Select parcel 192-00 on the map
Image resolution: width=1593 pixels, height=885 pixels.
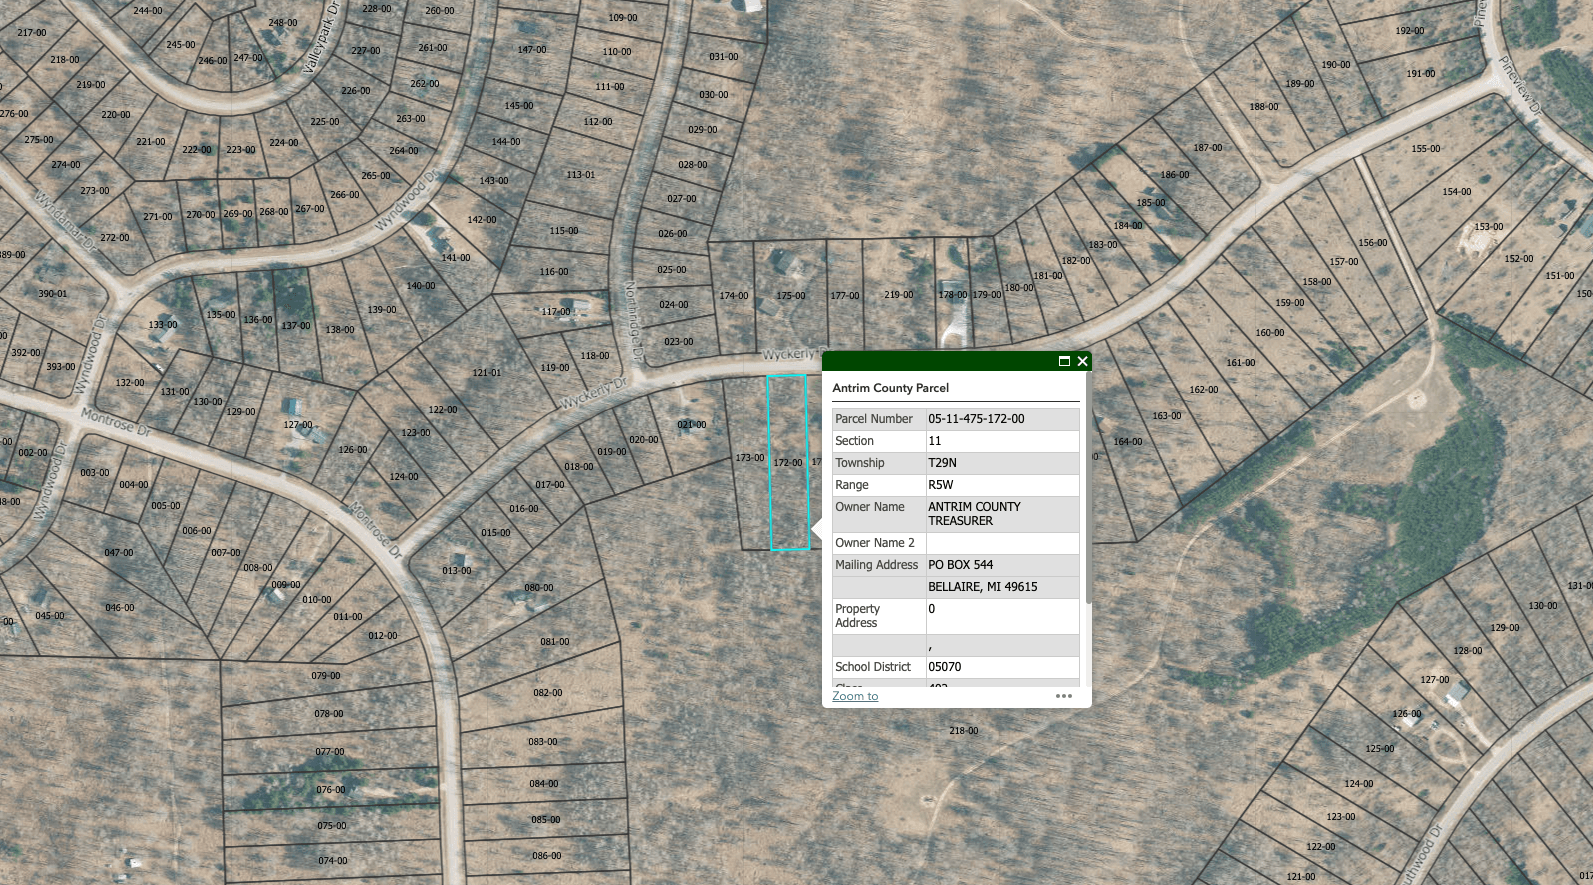pyautogui.click(x=1410, y=31)
